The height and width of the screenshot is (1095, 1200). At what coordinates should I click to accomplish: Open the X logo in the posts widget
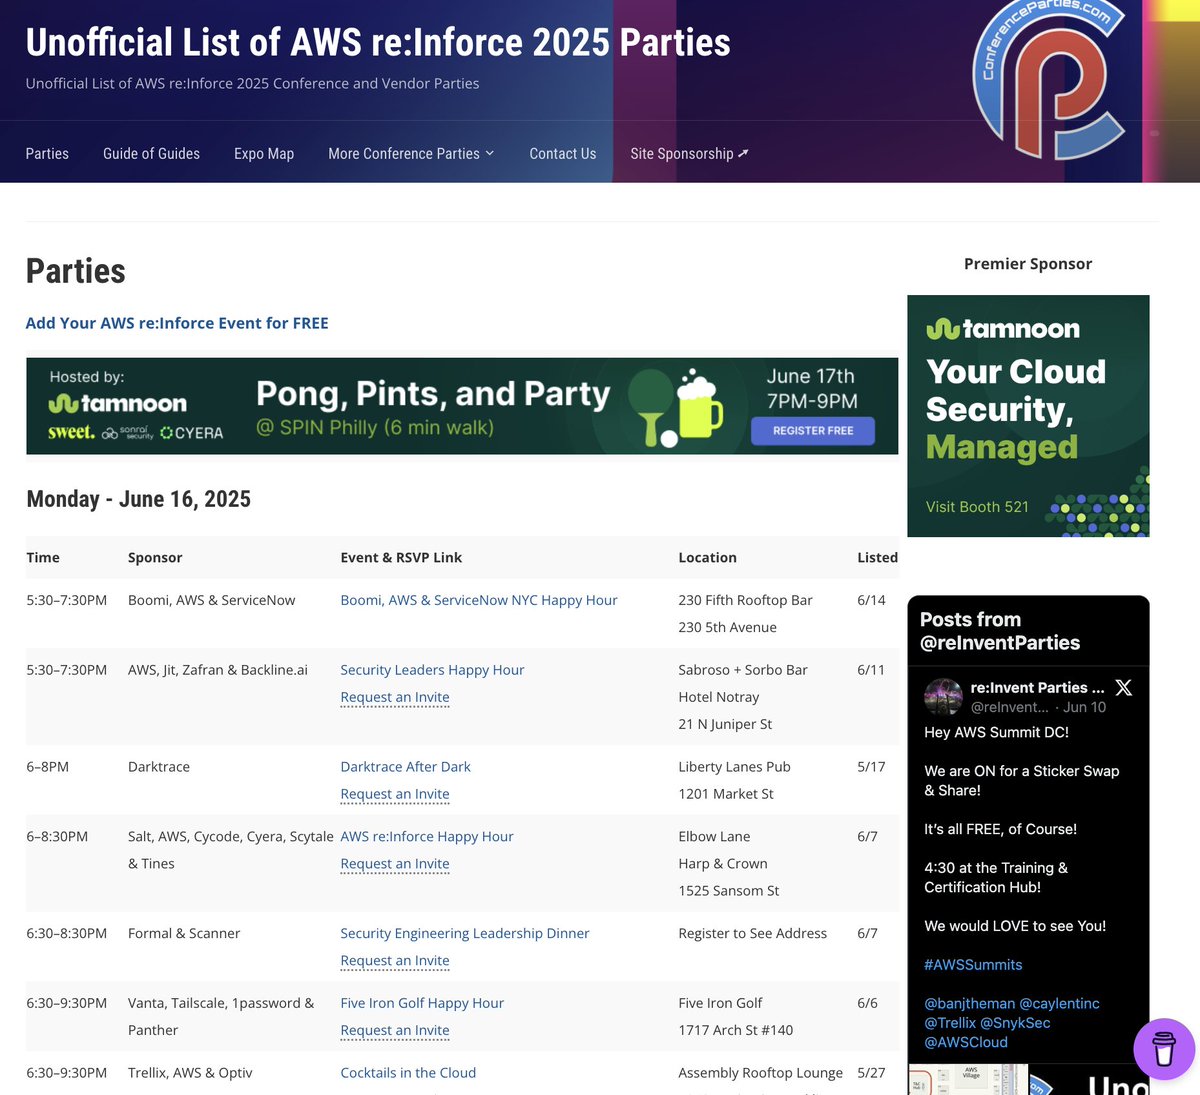(x=1124, y=688)
